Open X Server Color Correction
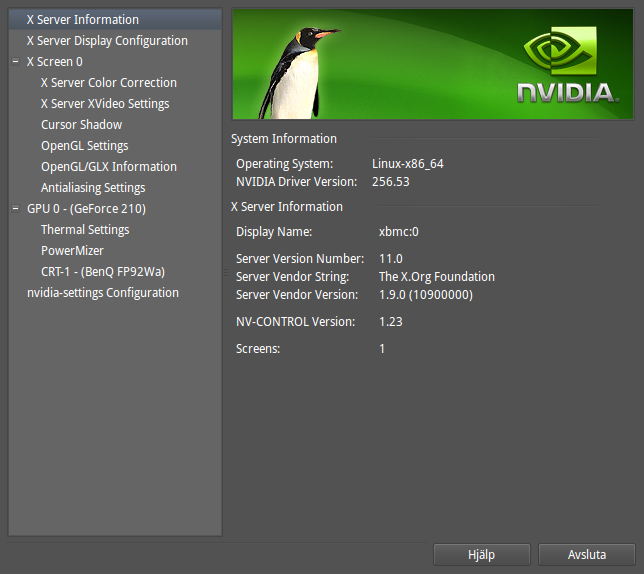This screenshot has height=574, width=644. click(x=109, y=83)
